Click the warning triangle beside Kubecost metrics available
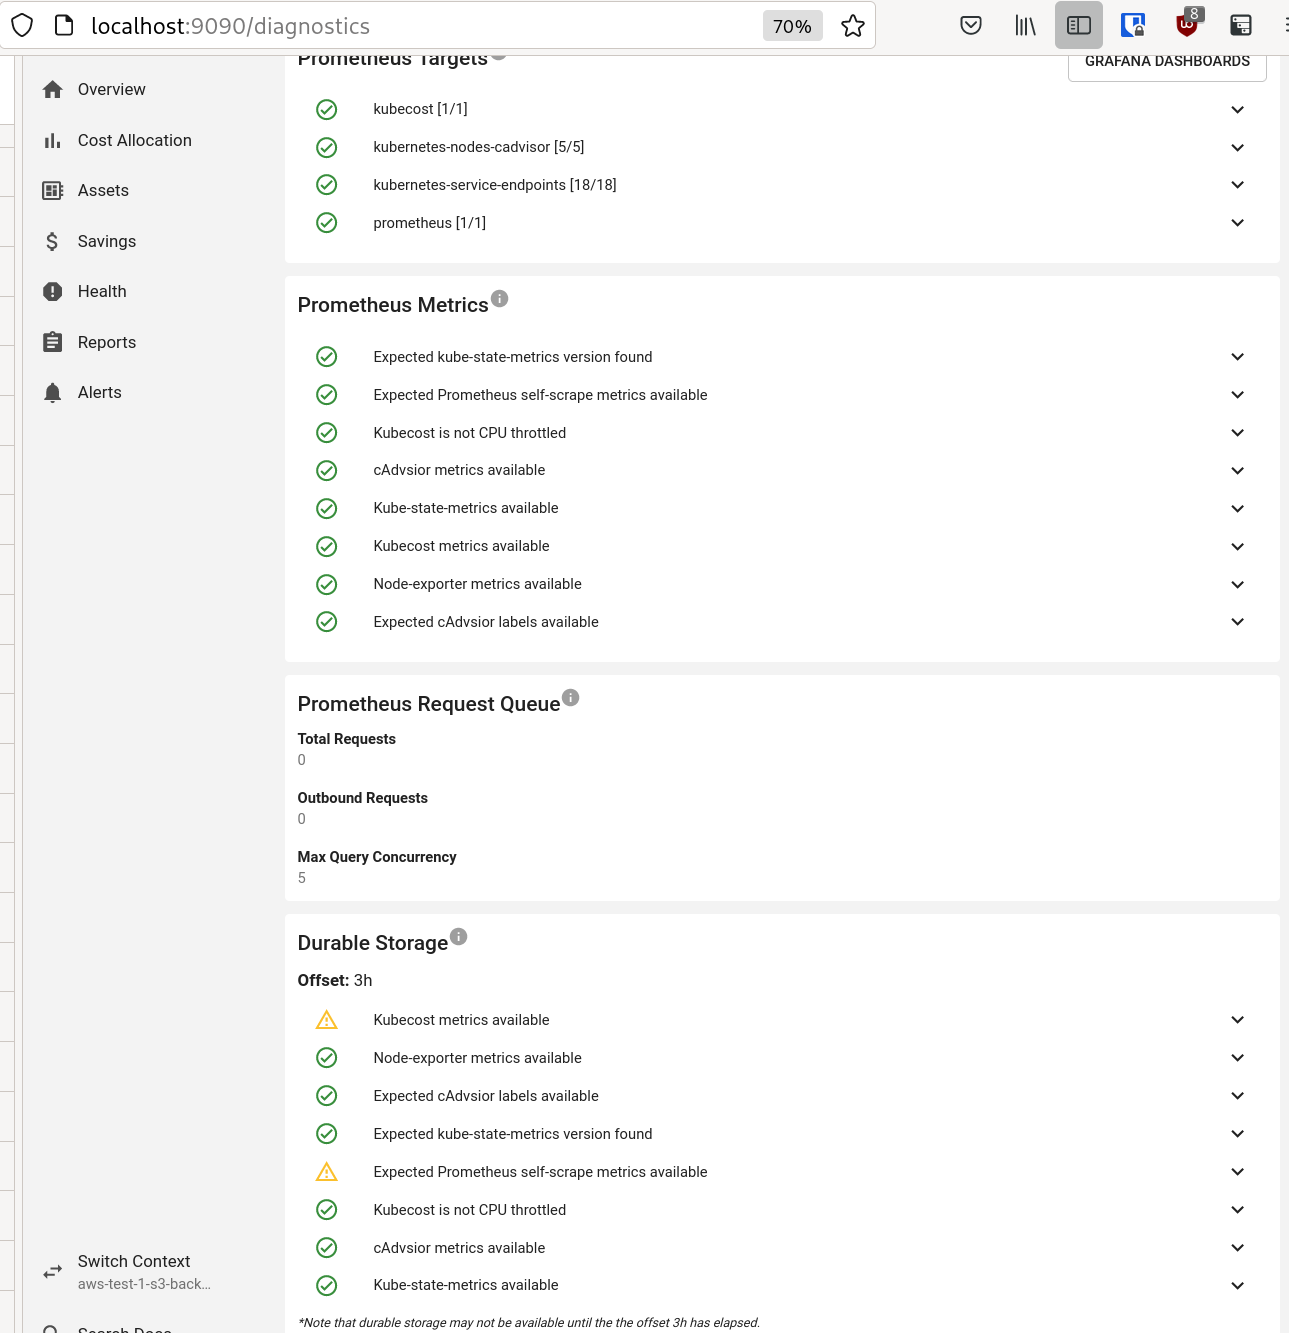This screenshot has width=1289, height=1333. (326, 1019)
